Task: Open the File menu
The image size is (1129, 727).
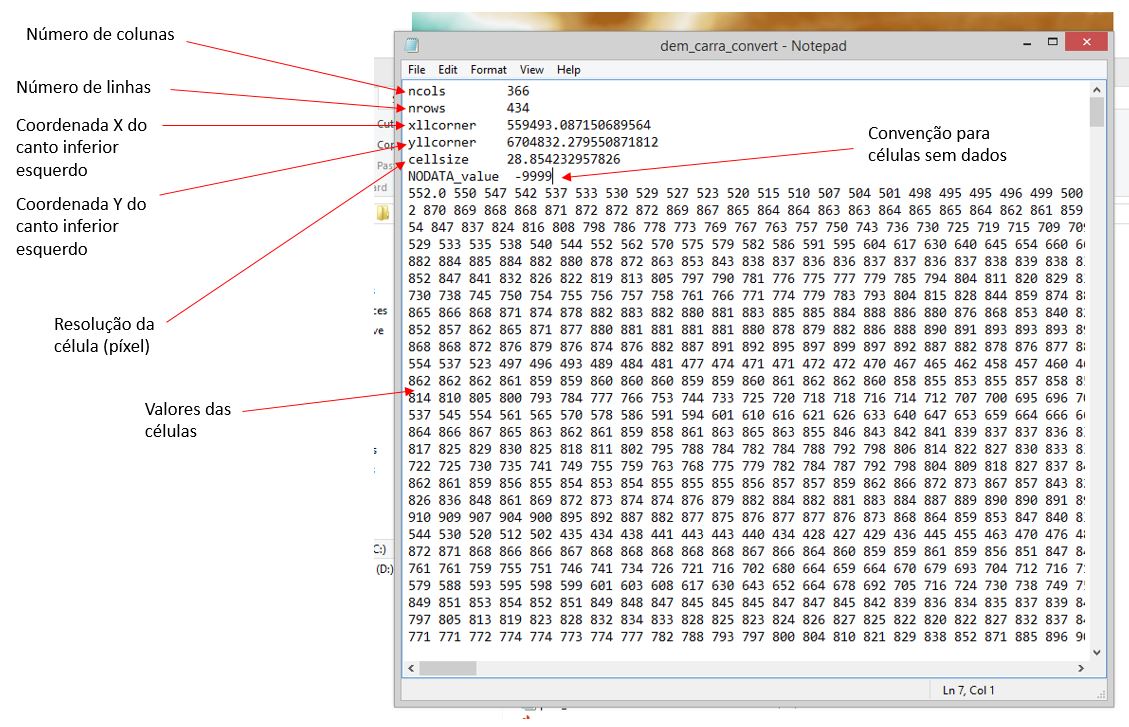Action: [x=417, y=69]
